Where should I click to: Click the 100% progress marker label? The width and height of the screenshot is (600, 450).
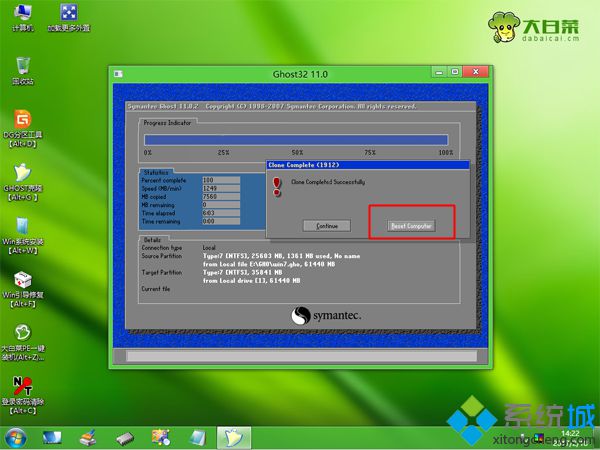445,152
